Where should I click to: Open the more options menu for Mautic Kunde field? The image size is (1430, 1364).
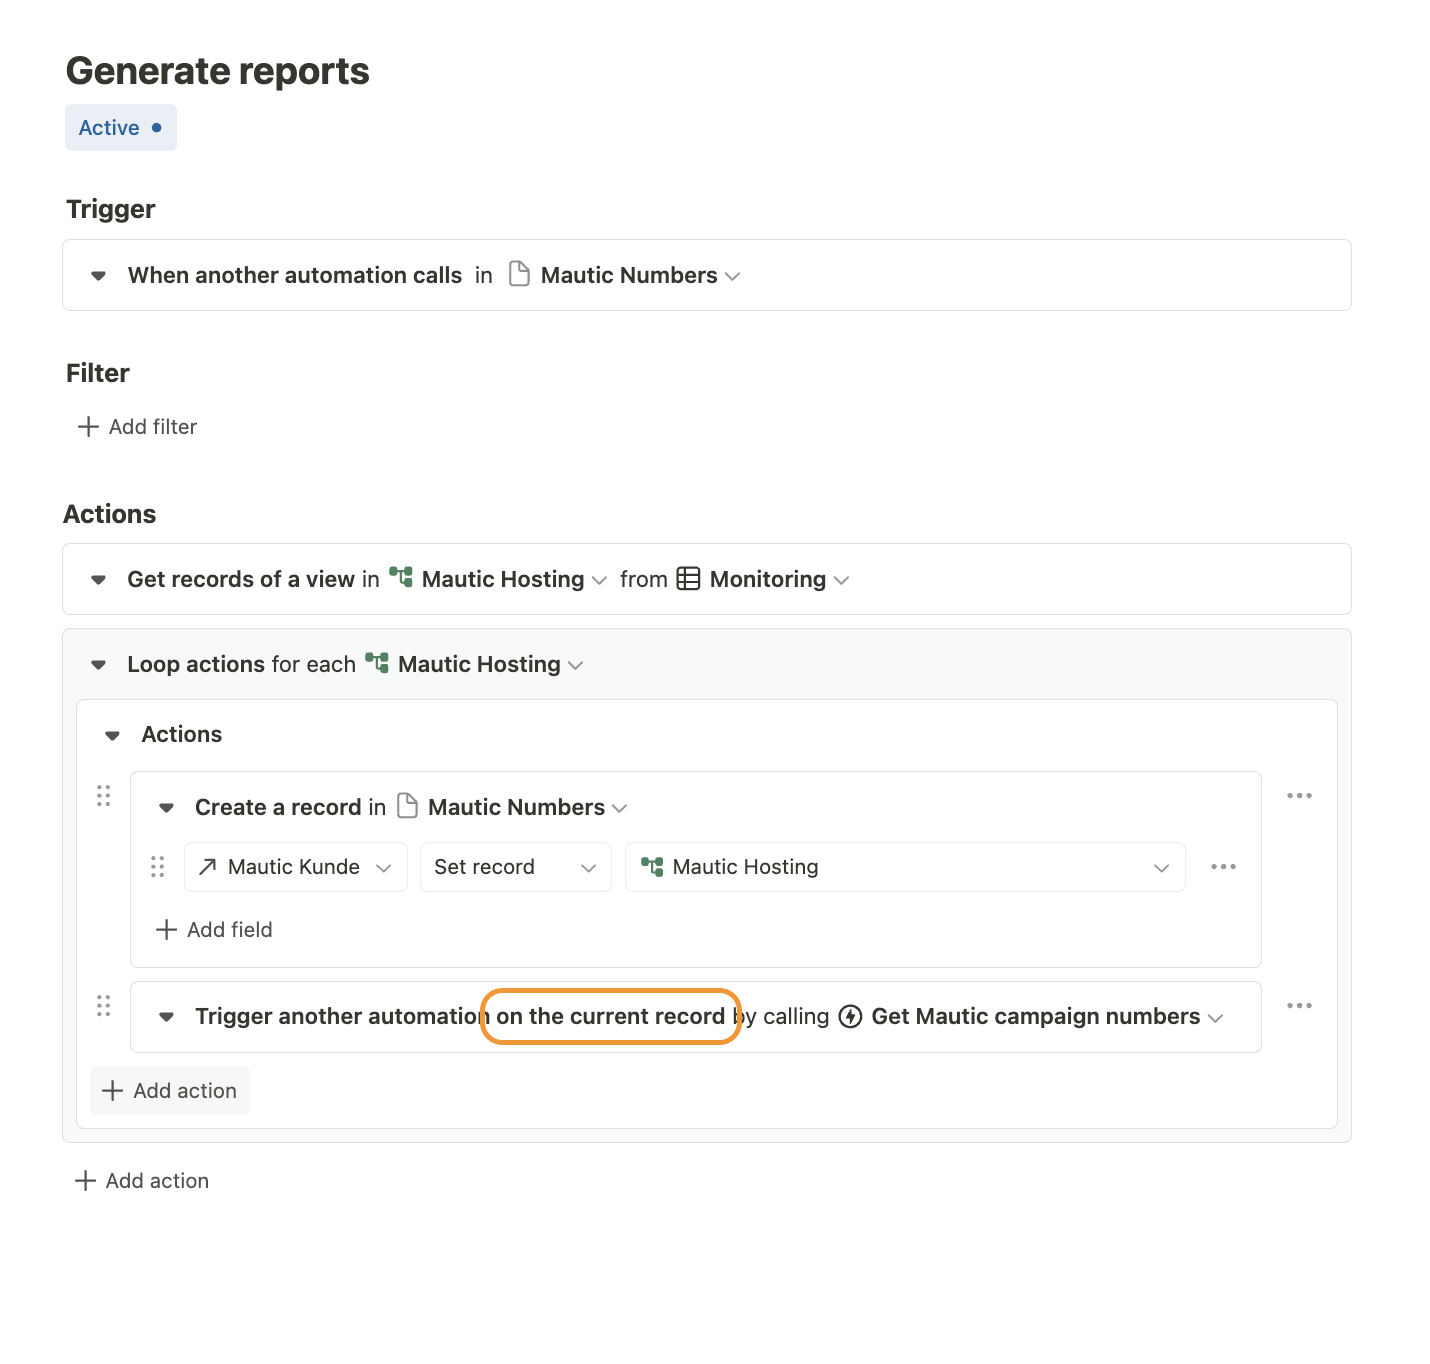(1224, 867)
